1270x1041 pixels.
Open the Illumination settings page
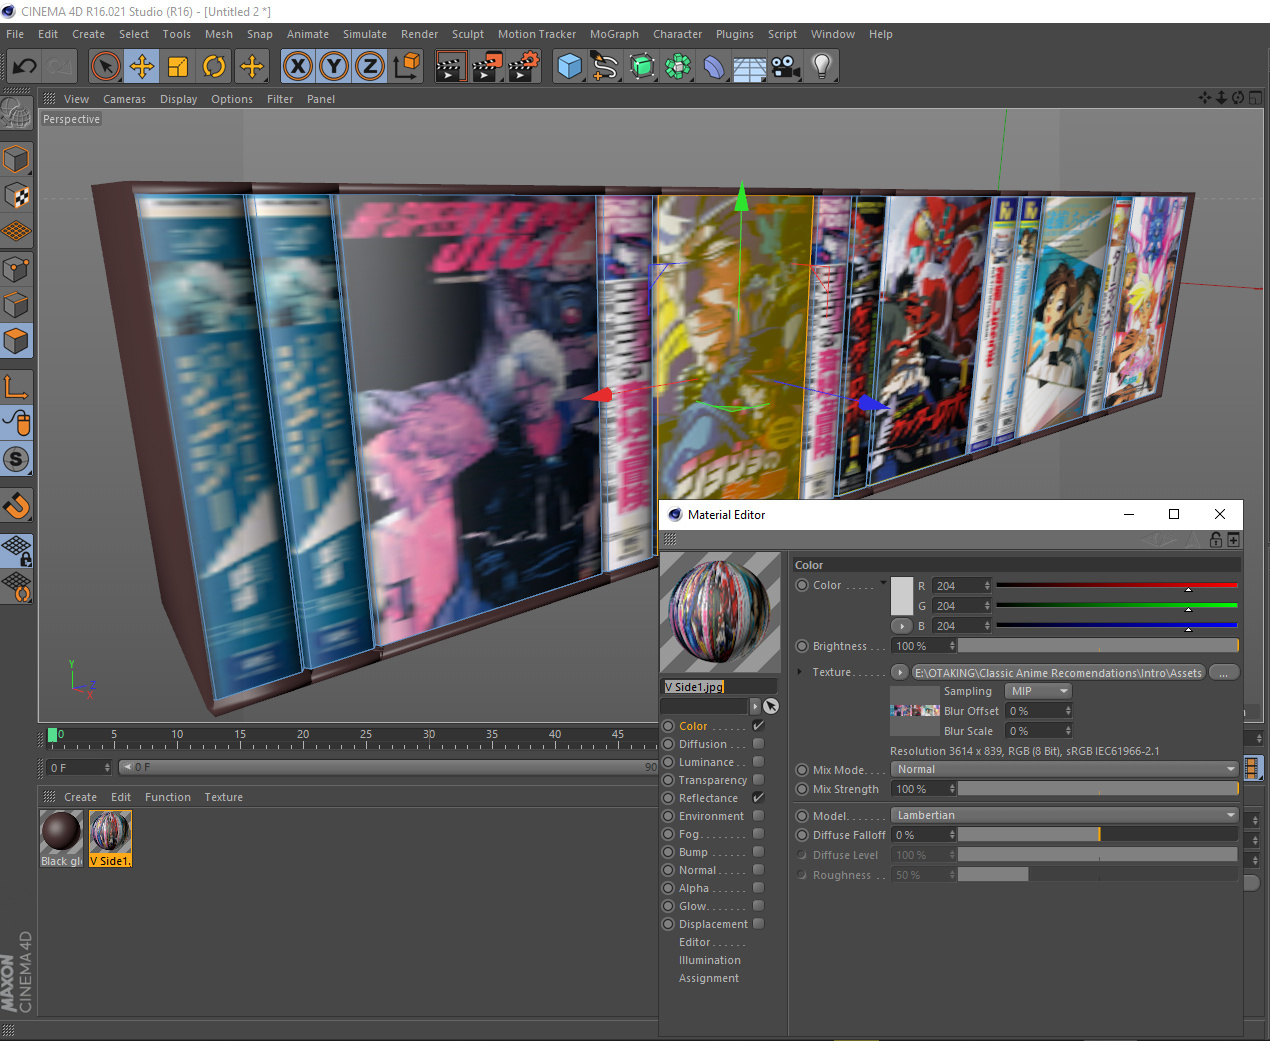(710, 960)
